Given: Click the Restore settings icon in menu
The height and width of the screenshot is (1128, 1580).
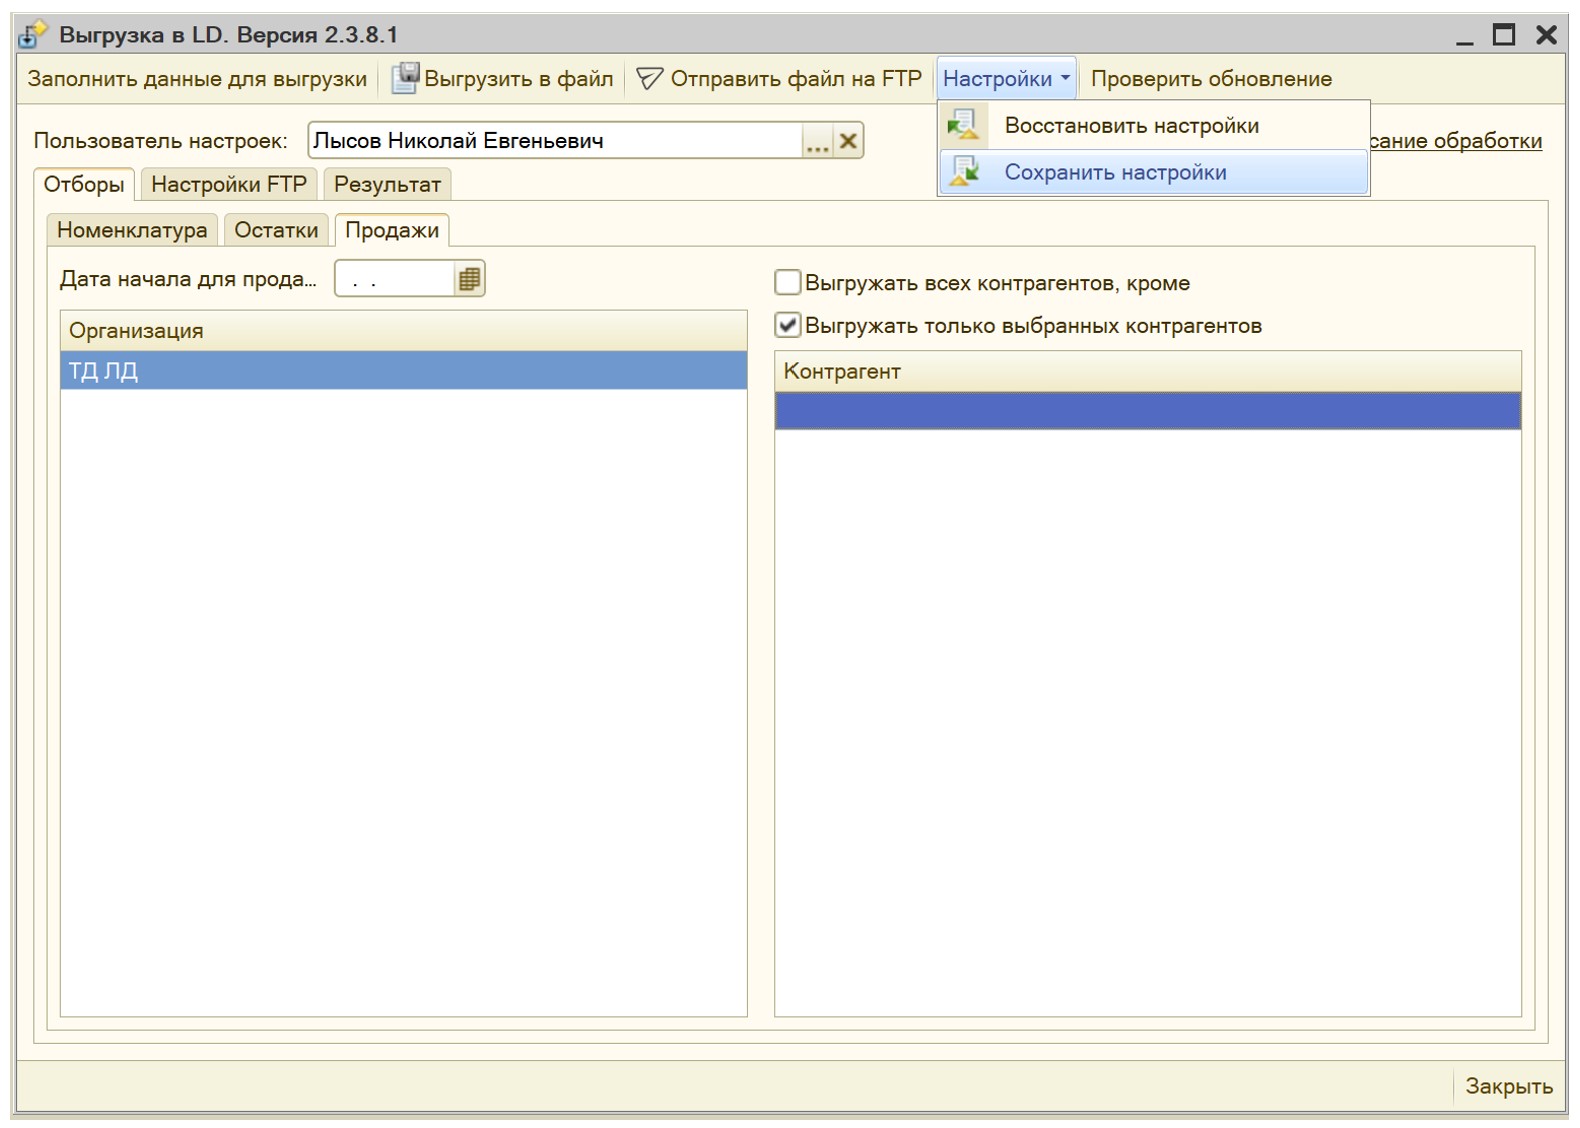Looking at the screenshot, I should (963, 125).
